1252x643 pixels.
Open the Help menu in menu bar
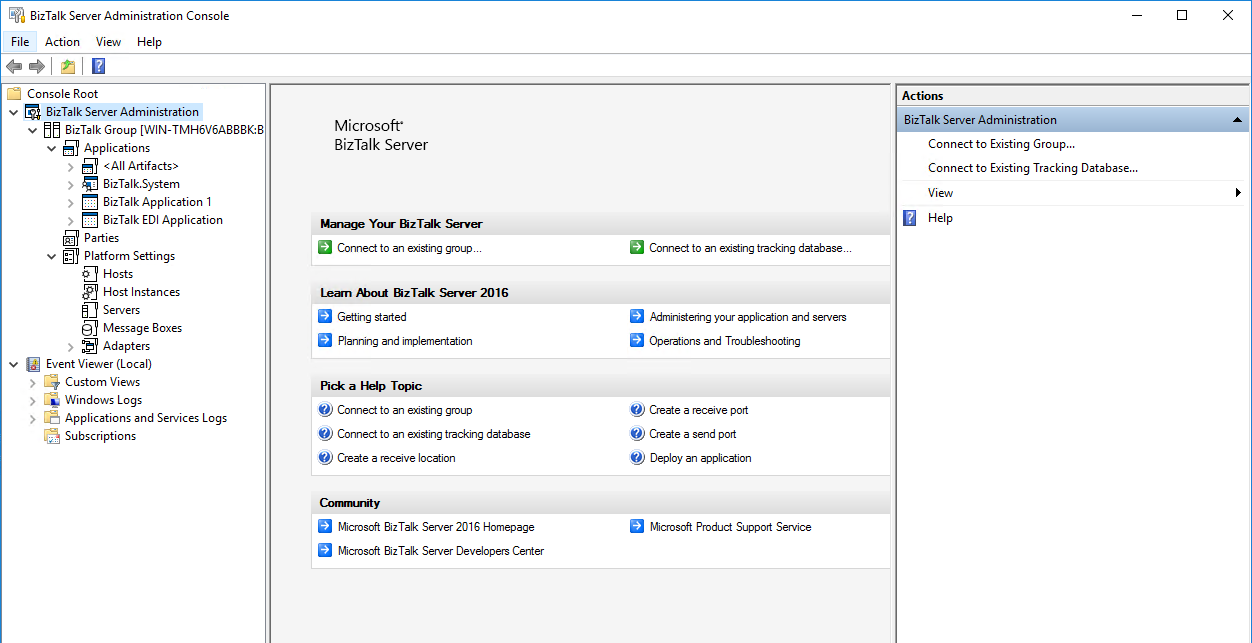(149, 42)
